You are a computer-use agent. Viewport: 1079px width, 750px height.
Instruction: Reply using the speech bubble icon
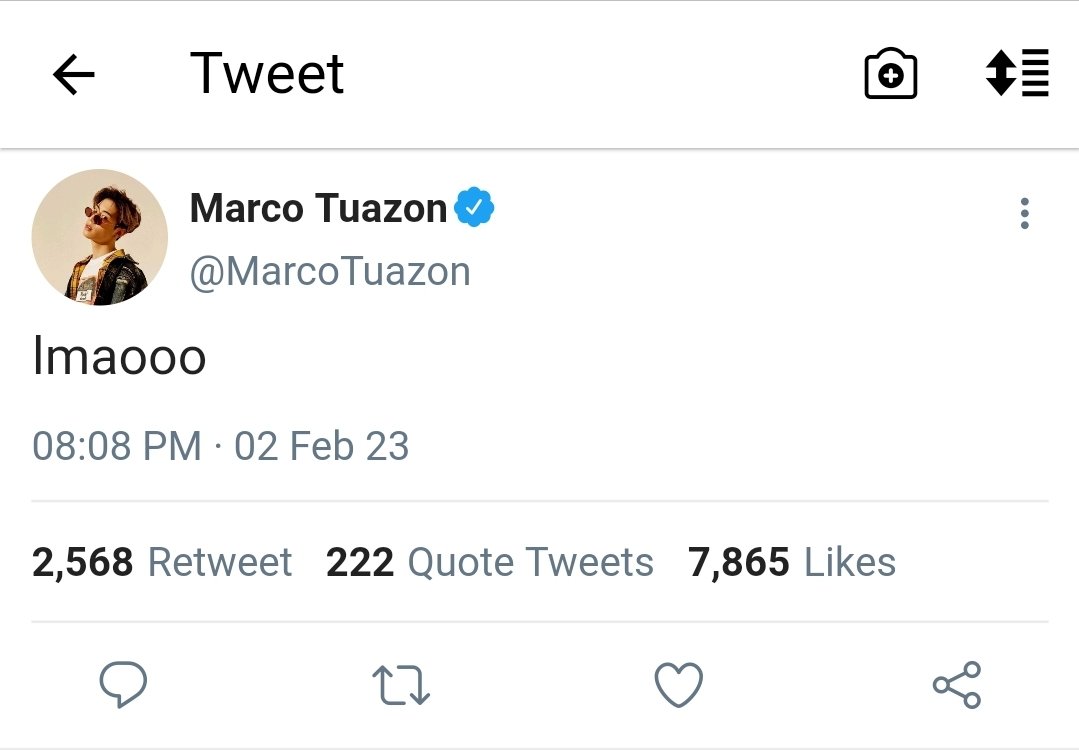(x=123, y=684)
